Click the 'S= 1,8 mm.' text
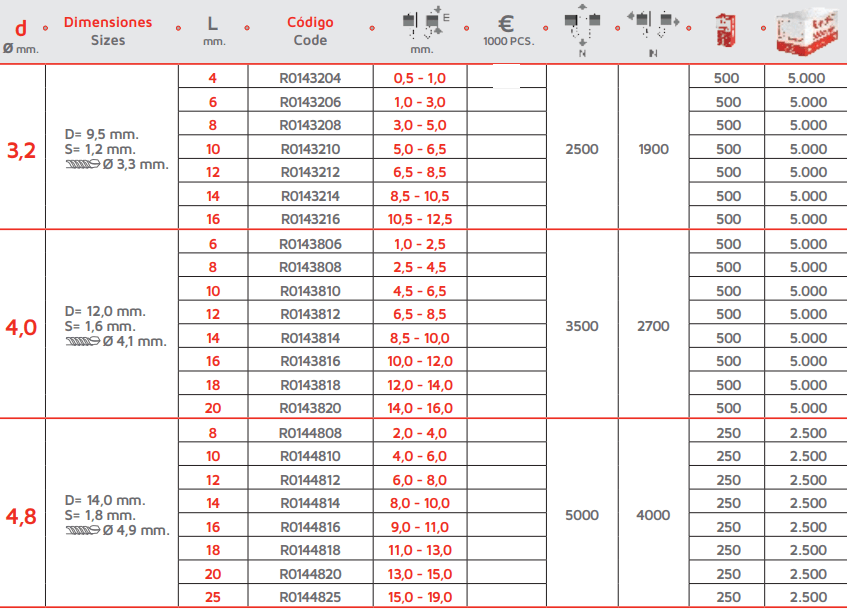Image resolution: width=847 pixels, height=610 pixels. 100,515
